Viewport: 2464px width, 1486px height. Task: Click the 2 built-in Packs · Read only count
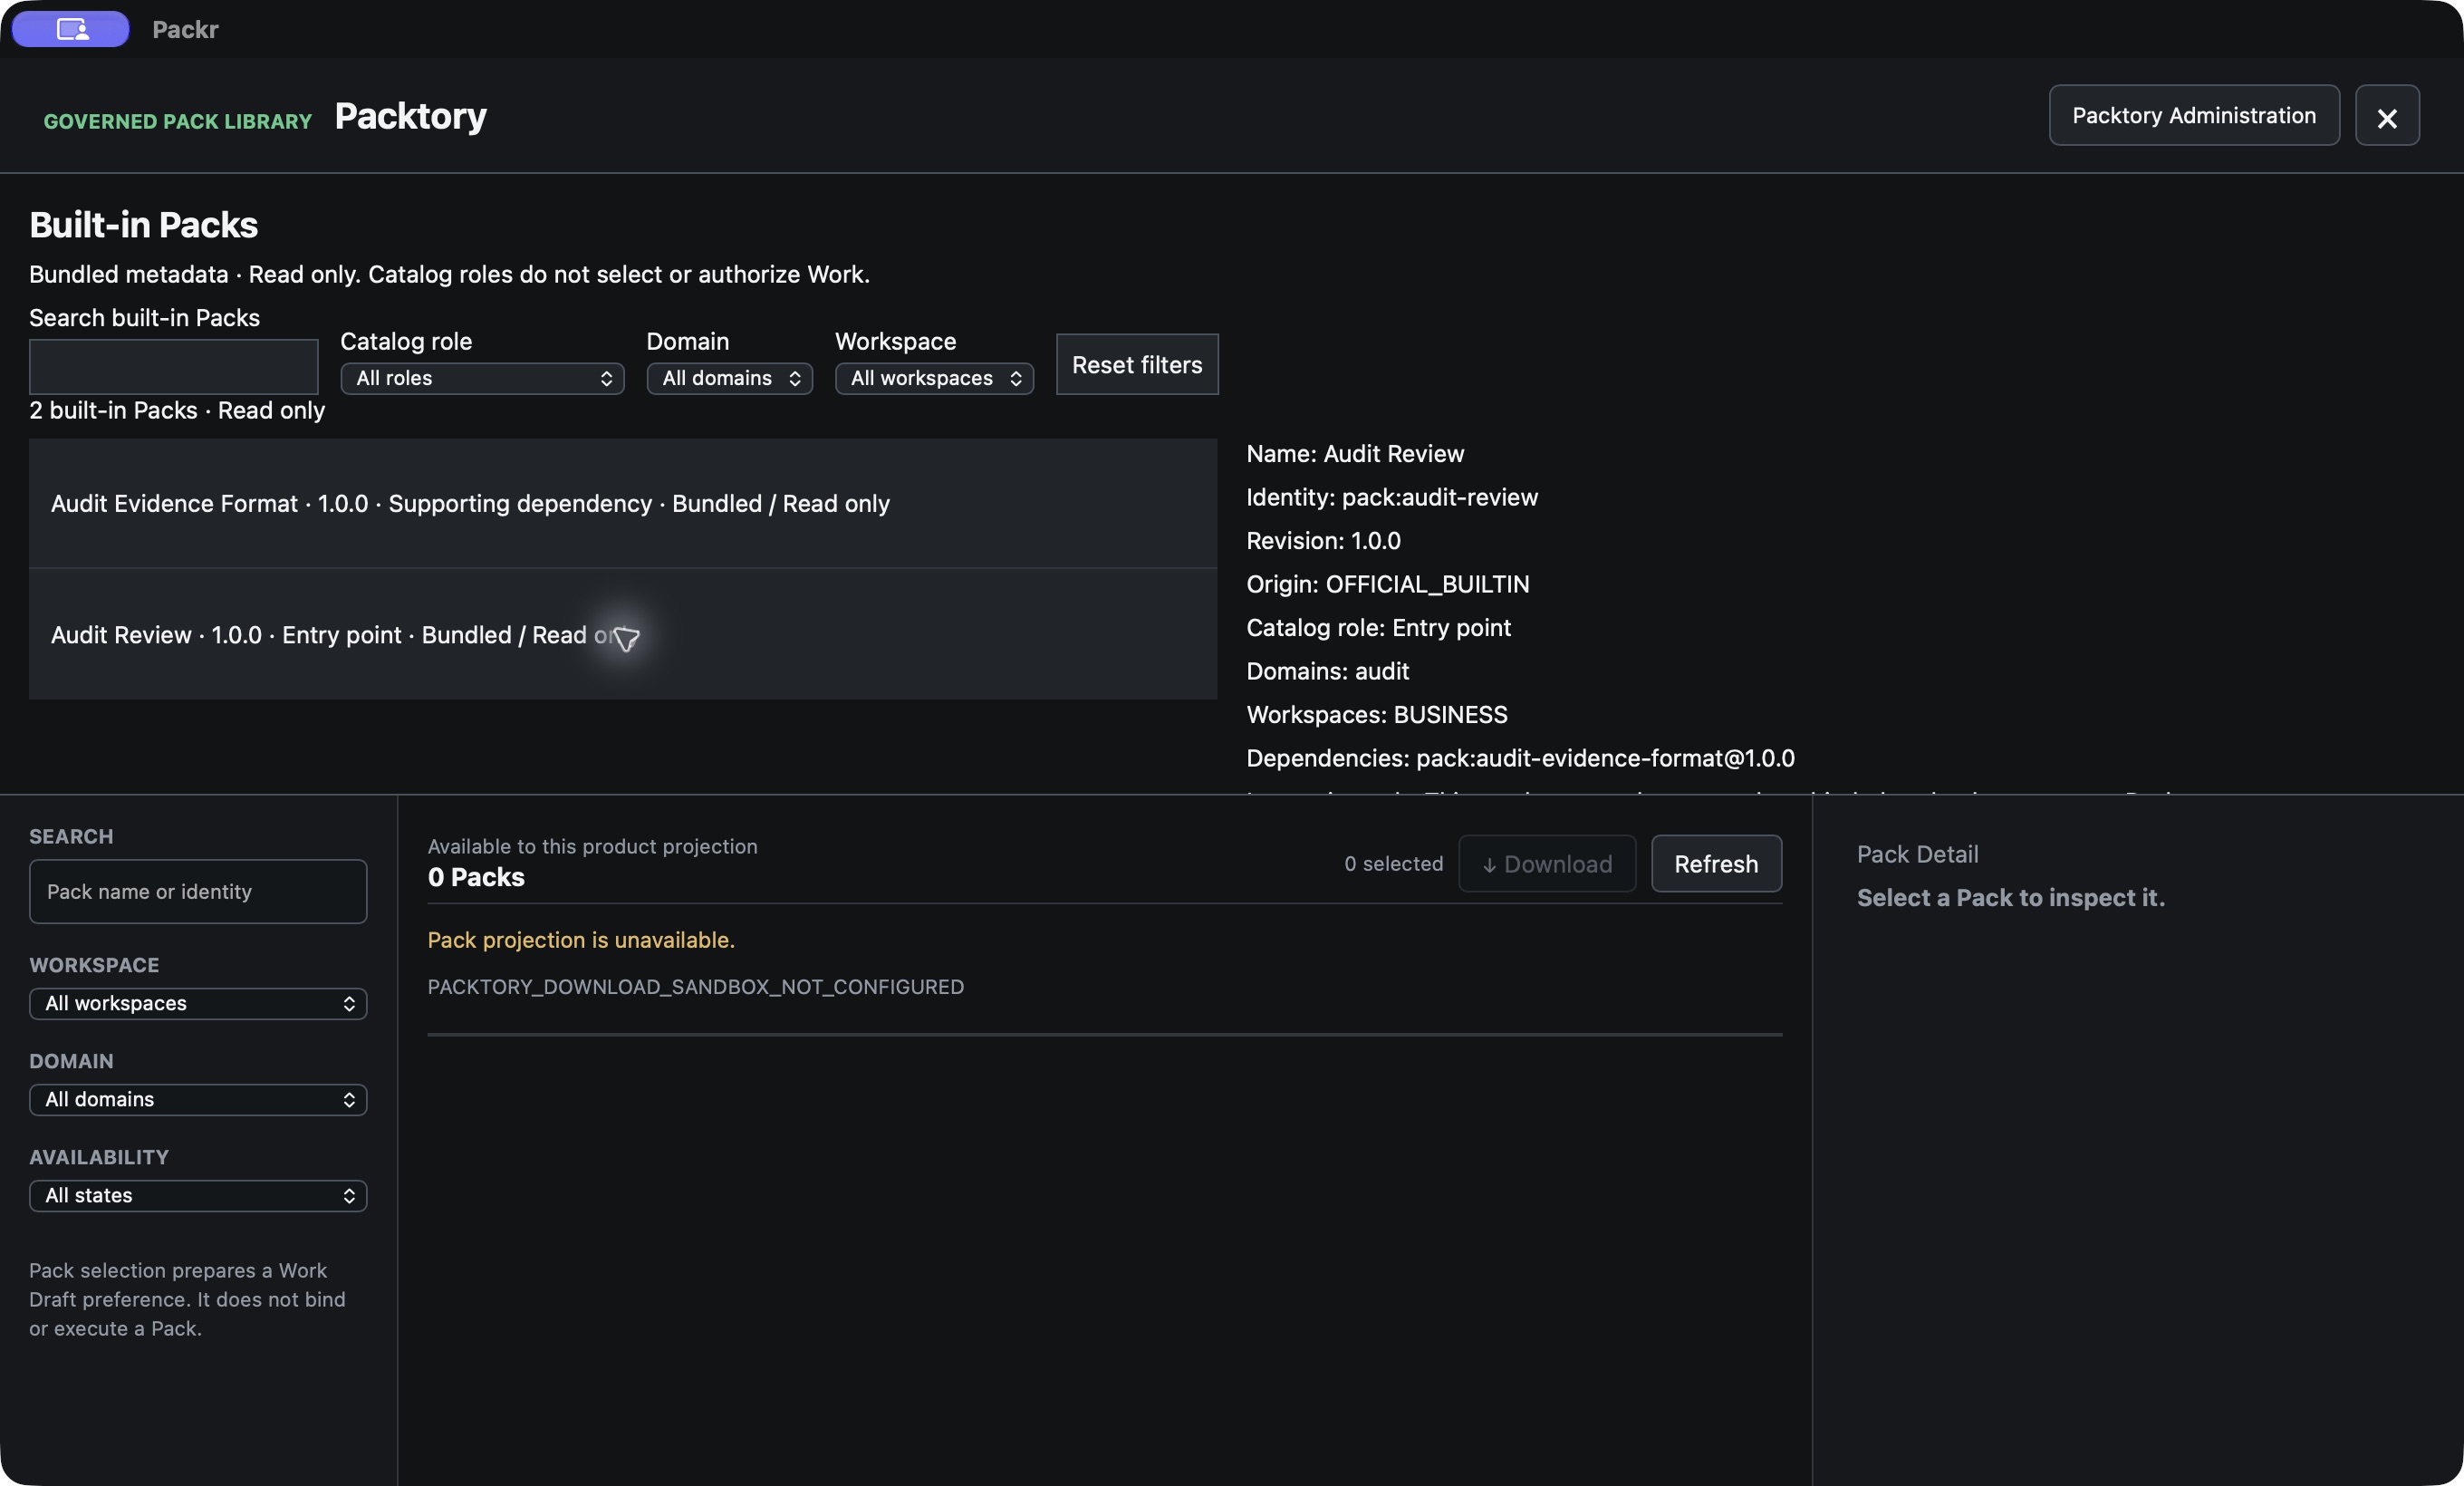tap(177, 411)
